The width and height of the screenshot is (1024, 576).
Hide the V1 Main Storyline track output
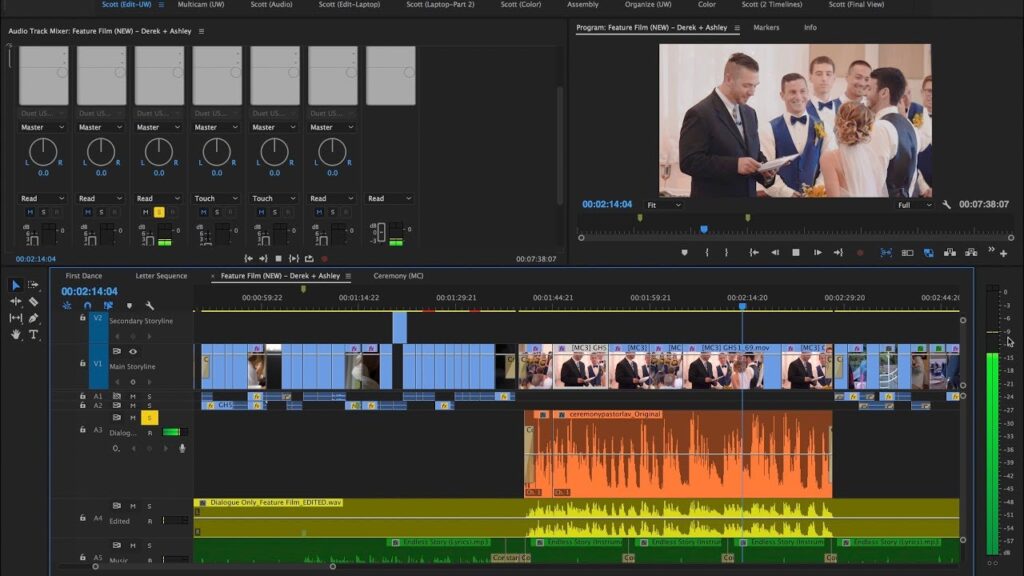pos(133,352)
